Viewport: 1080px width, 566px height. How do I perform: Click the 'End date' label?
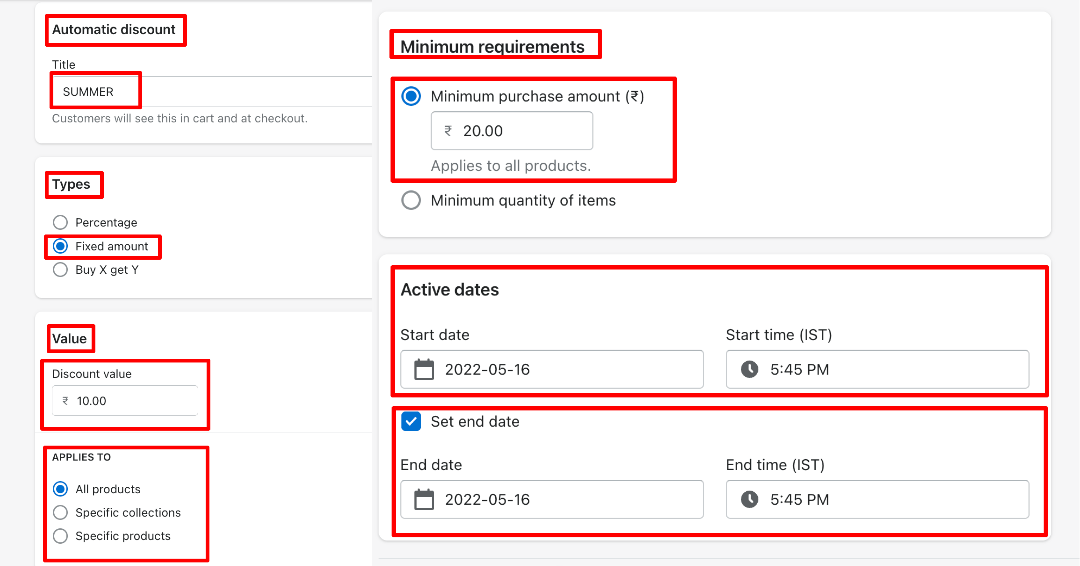tap(431, 465)
